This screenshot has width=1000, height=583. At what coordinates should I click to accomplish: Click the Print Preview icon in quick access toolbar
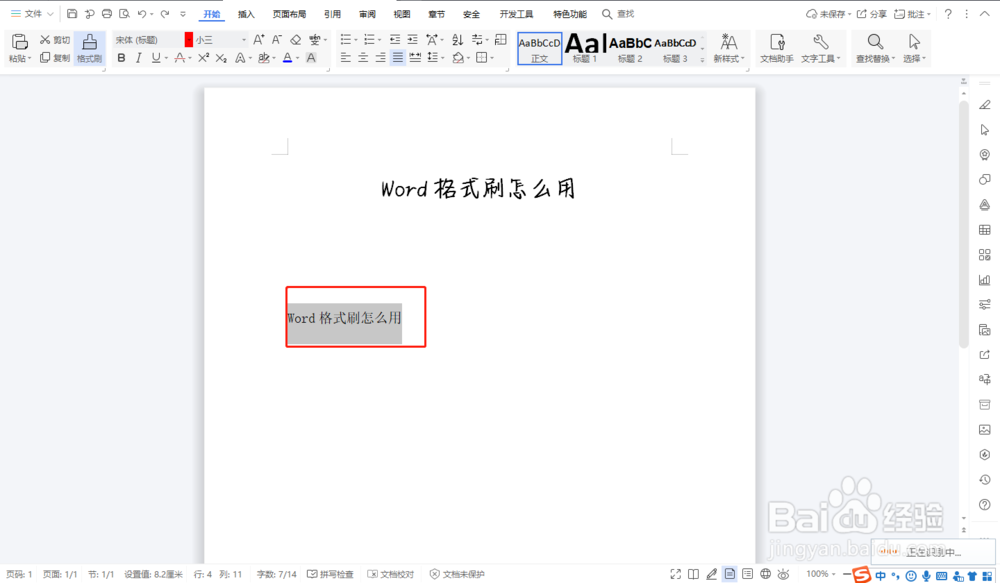[x=124, y=13]
